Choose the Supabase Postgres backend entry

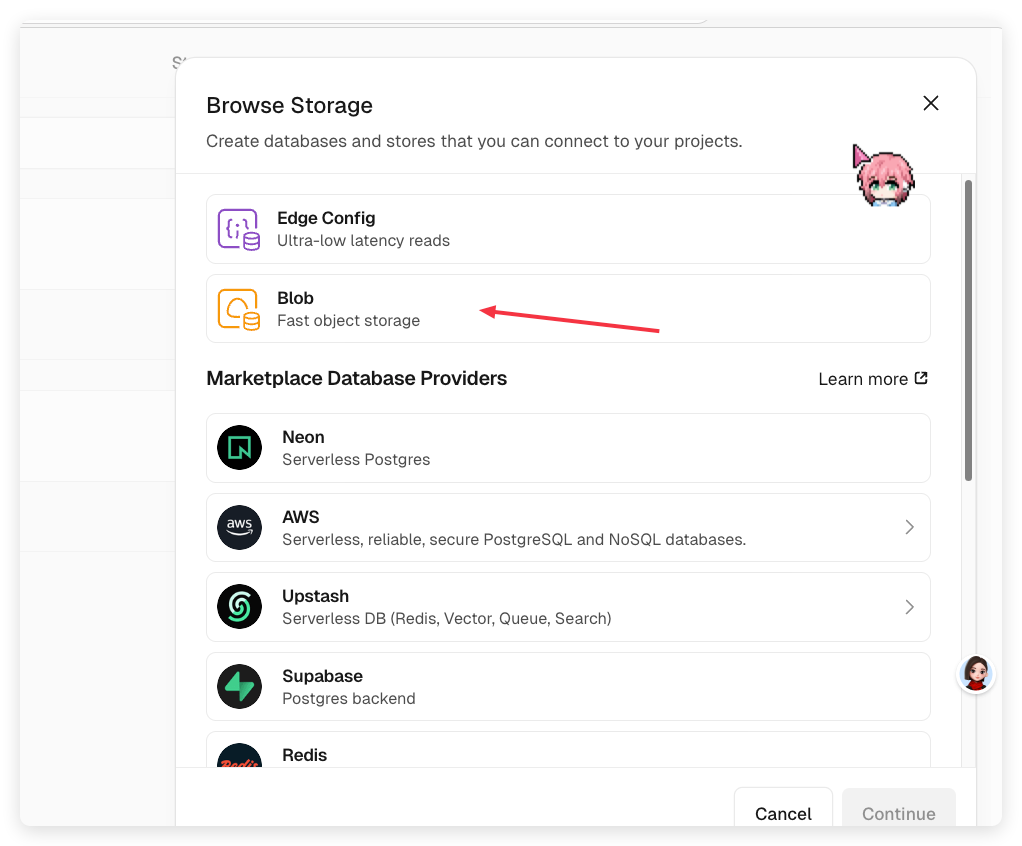[x=568, y=686]
